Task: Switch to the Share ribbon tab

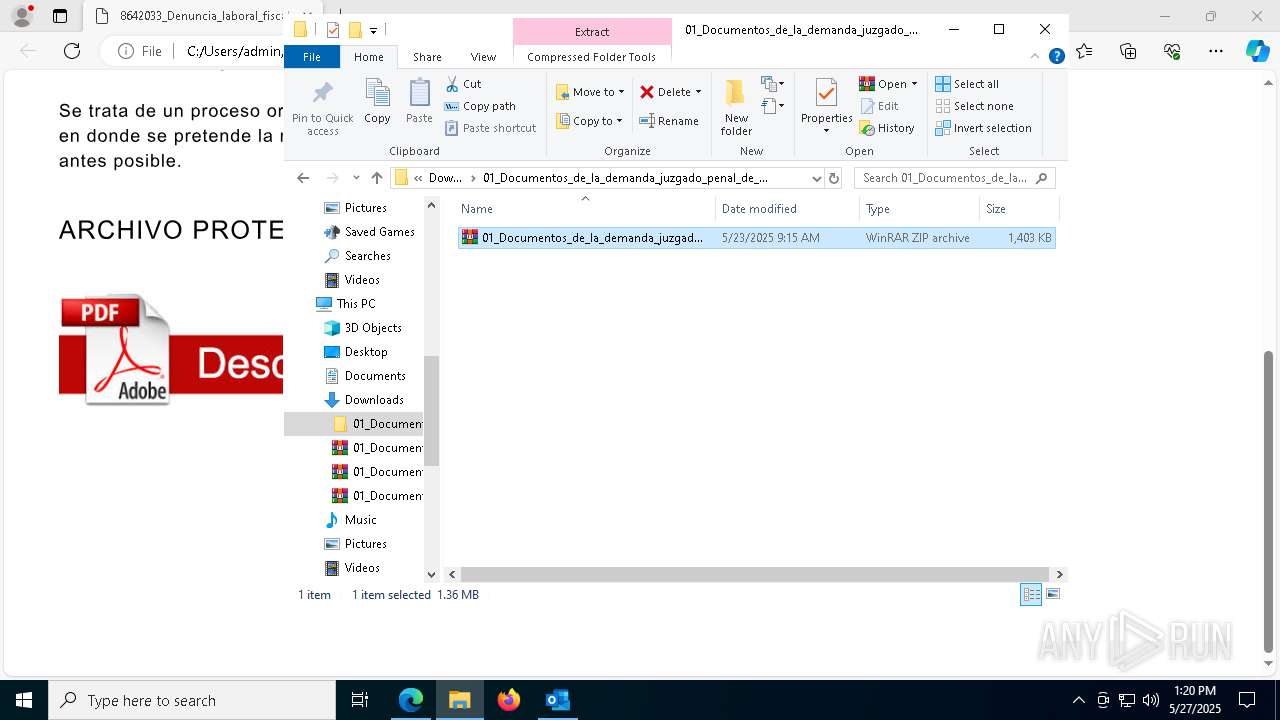Action: pyautogui.click(x=427, y=57)
